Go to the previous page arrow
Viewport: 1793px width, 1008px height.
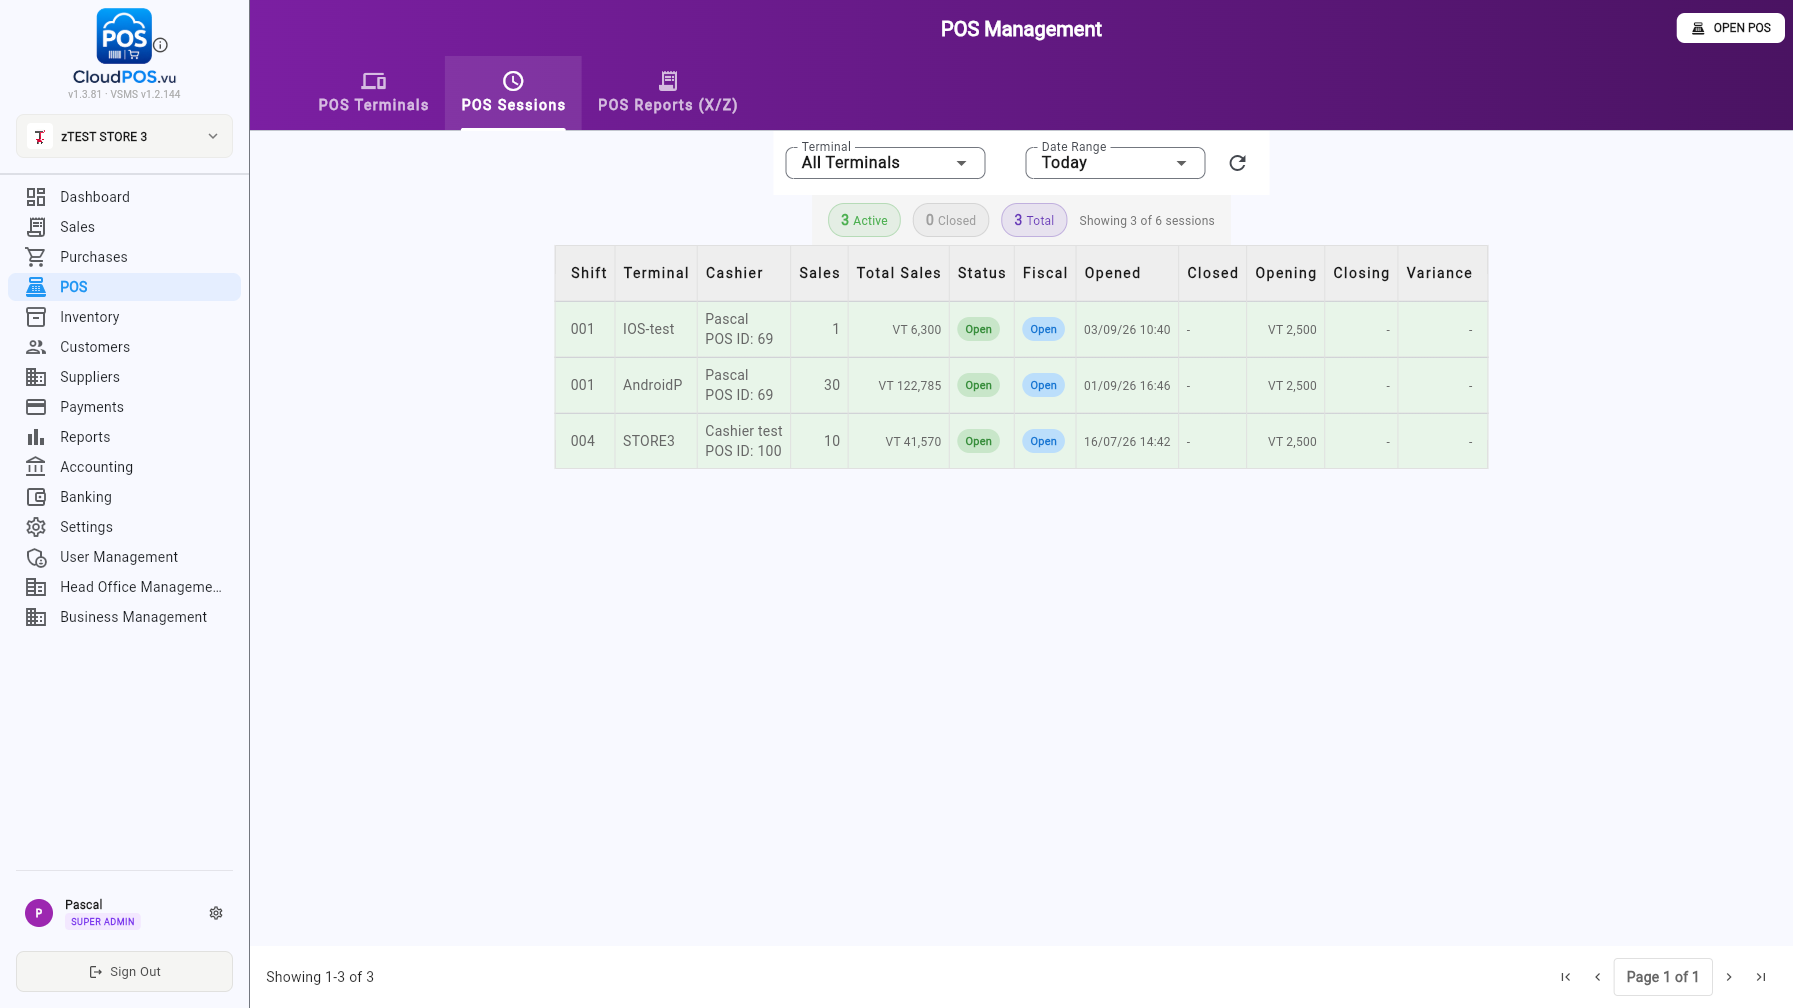1598,977
